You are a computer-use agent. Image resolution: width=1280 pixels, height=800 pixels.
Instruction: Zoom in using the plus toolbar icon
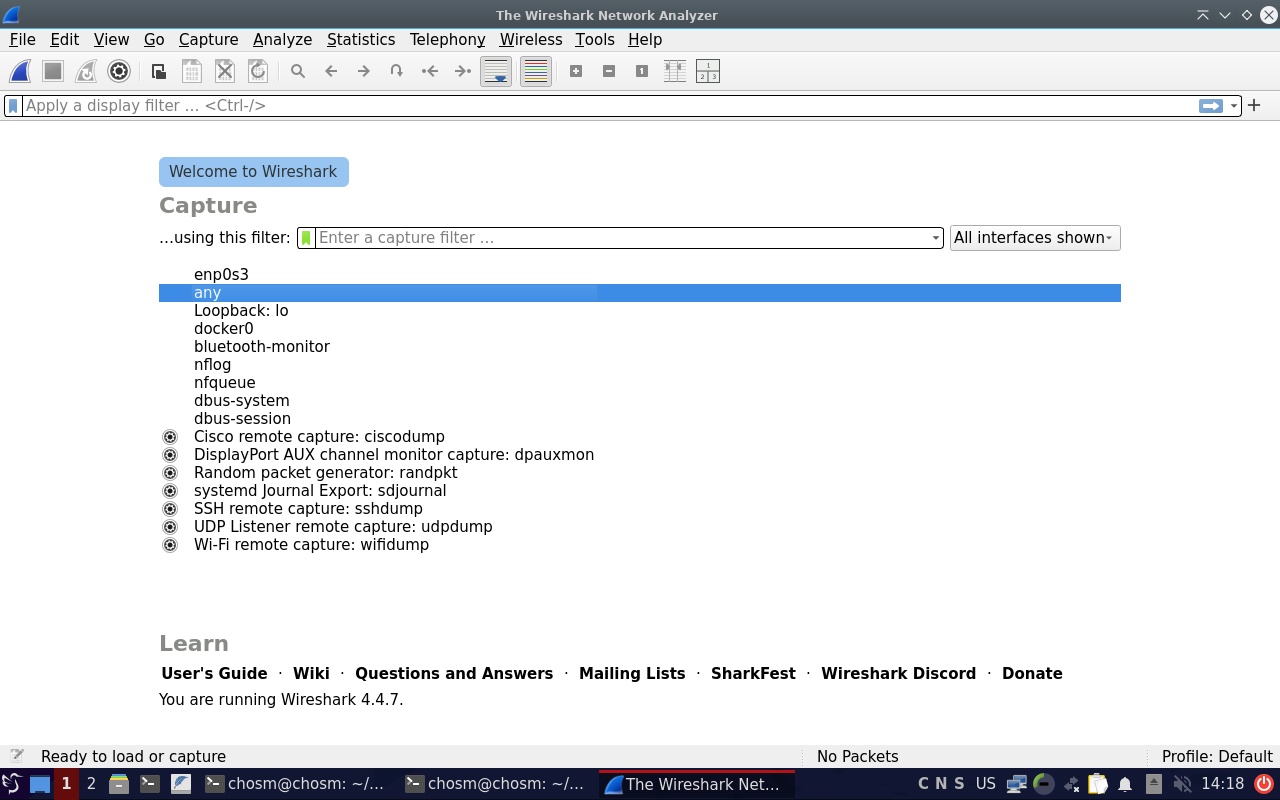(576, 71)
